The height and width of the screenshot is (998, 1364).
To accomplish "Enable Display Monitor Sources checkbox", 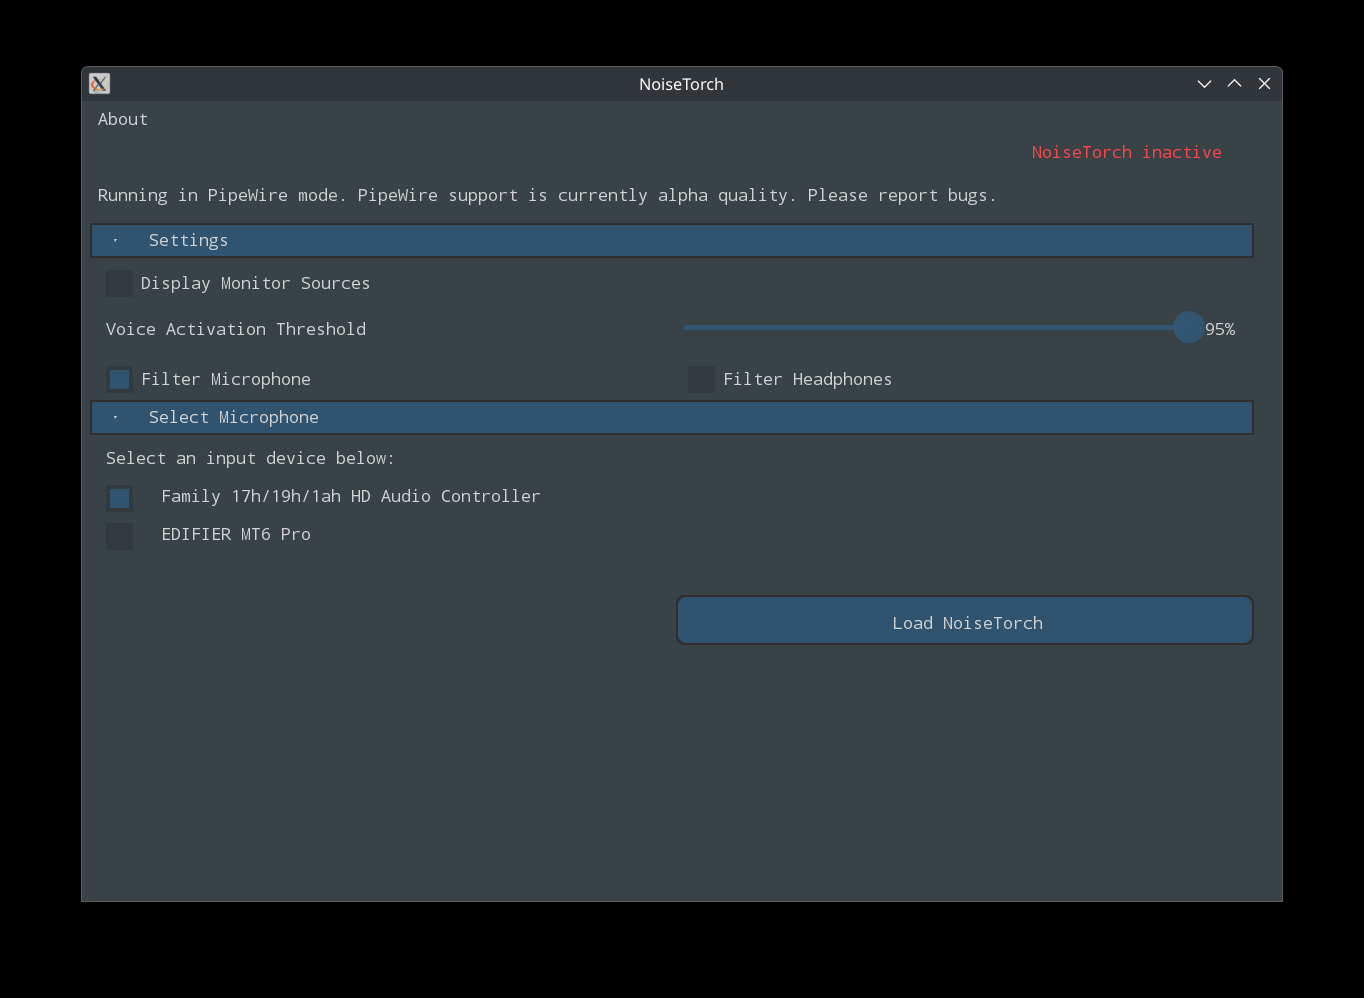I will (119, 283).
